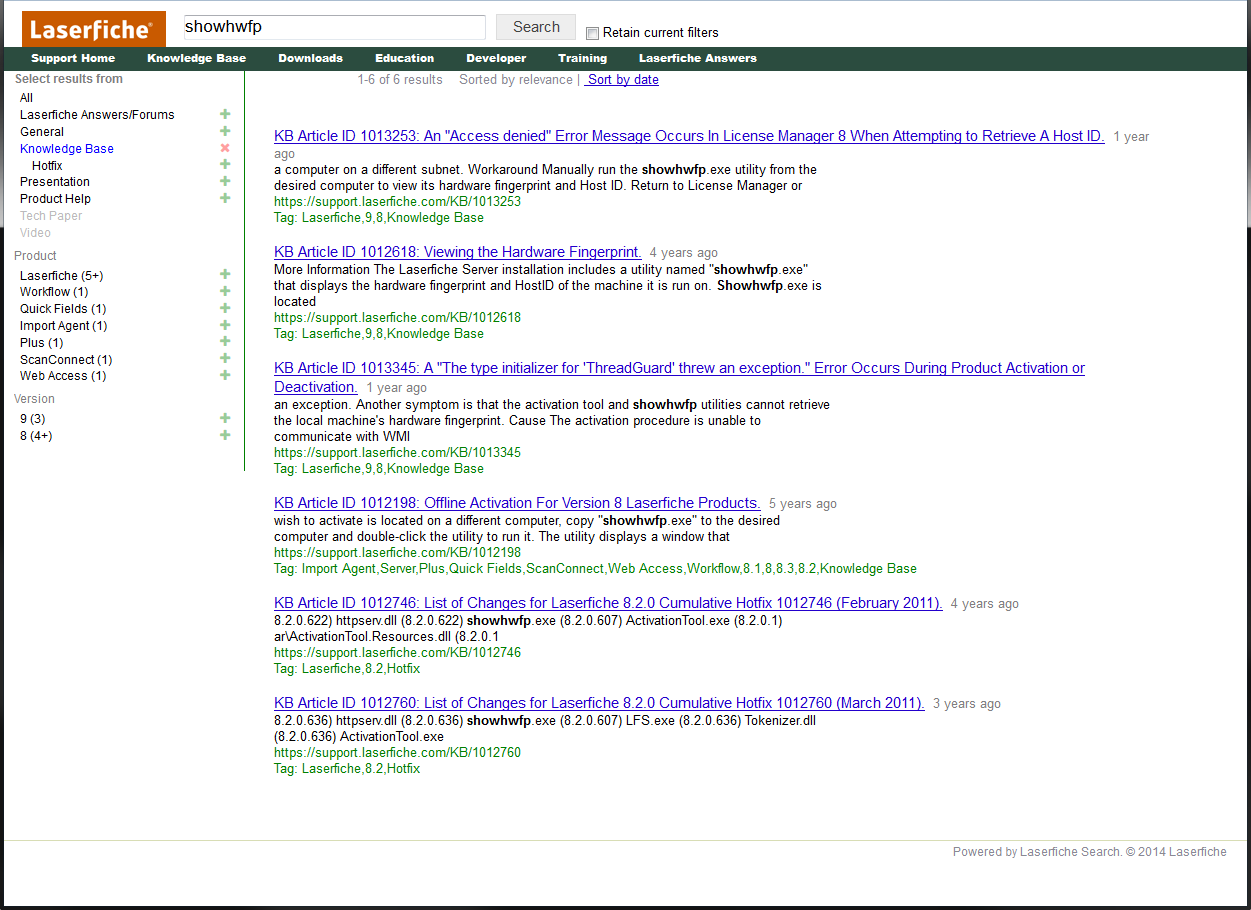Click the Laserfiche logo

click(94, 29)
